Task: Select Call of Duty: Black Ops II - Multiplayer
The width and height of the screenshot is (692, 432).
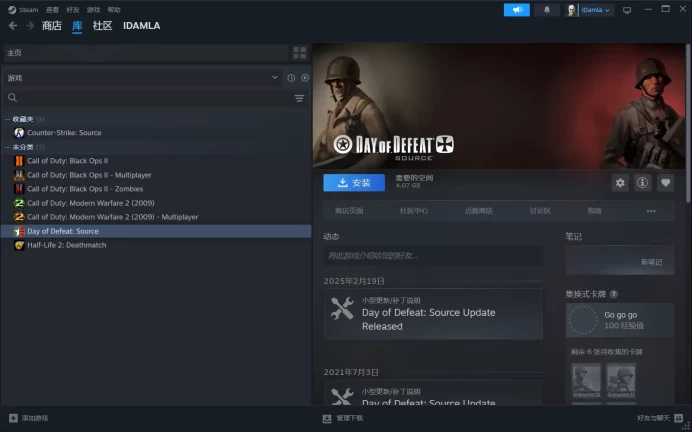Action: (x=90, y=175)
